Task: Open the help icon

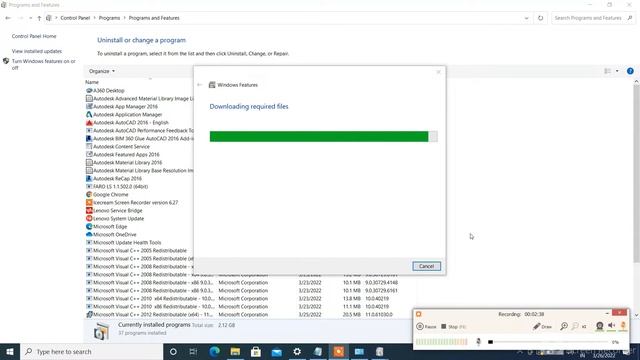Action: 630,71
